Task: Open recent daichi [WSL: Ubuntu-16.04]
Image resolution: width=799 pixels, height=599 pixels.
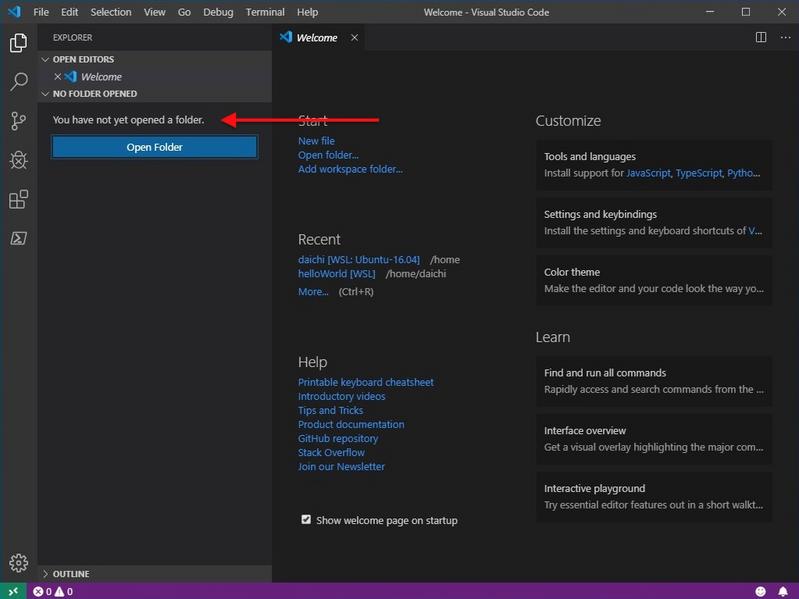Action: 359,260
